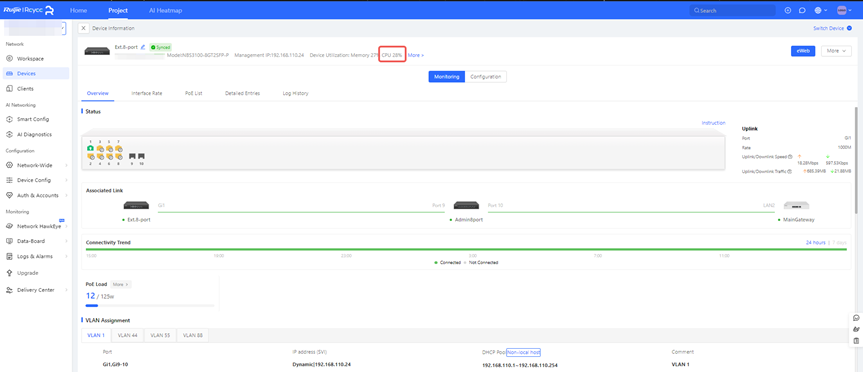
Task: Select the VLAN 55 tab
Action: [160, 335]
